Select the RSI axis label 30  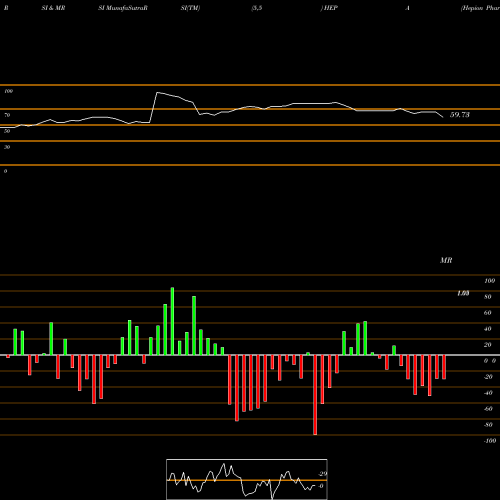[7, 147]
